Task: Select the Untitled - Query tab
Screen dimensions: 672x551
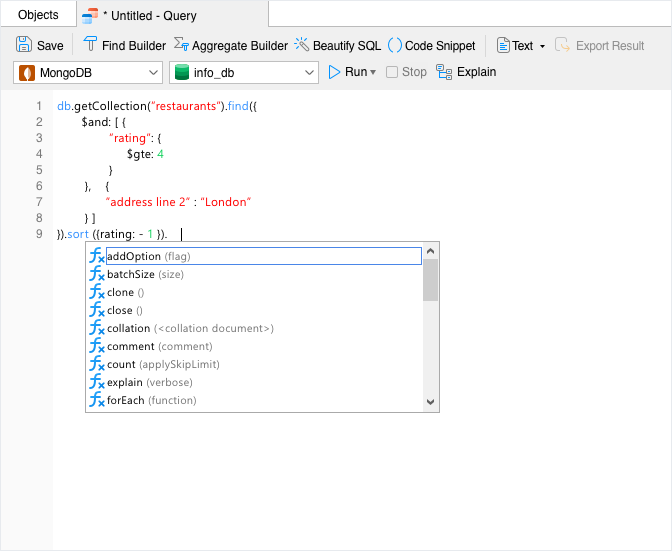Action: point(173,15)
